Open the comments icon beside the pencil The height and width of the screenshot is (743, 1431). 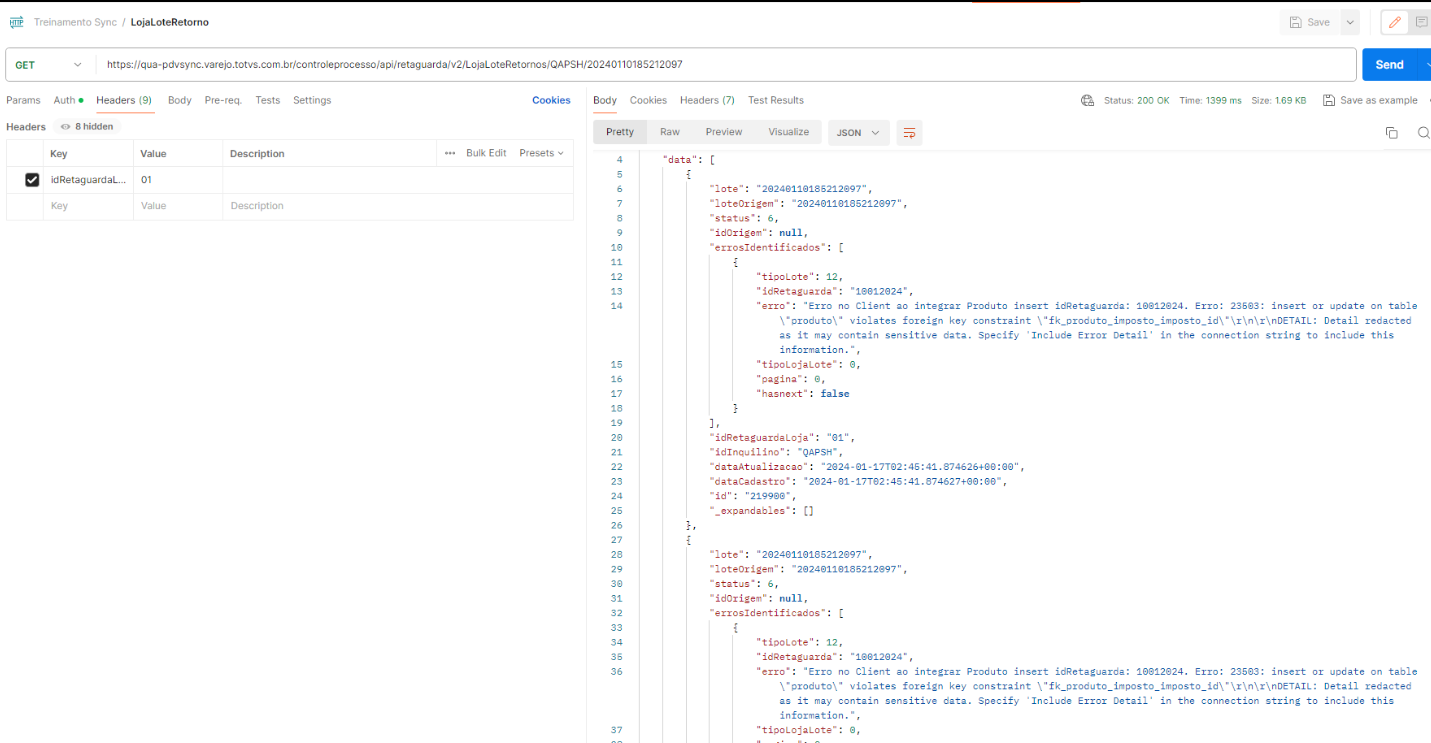click(x=1421, y=22)
